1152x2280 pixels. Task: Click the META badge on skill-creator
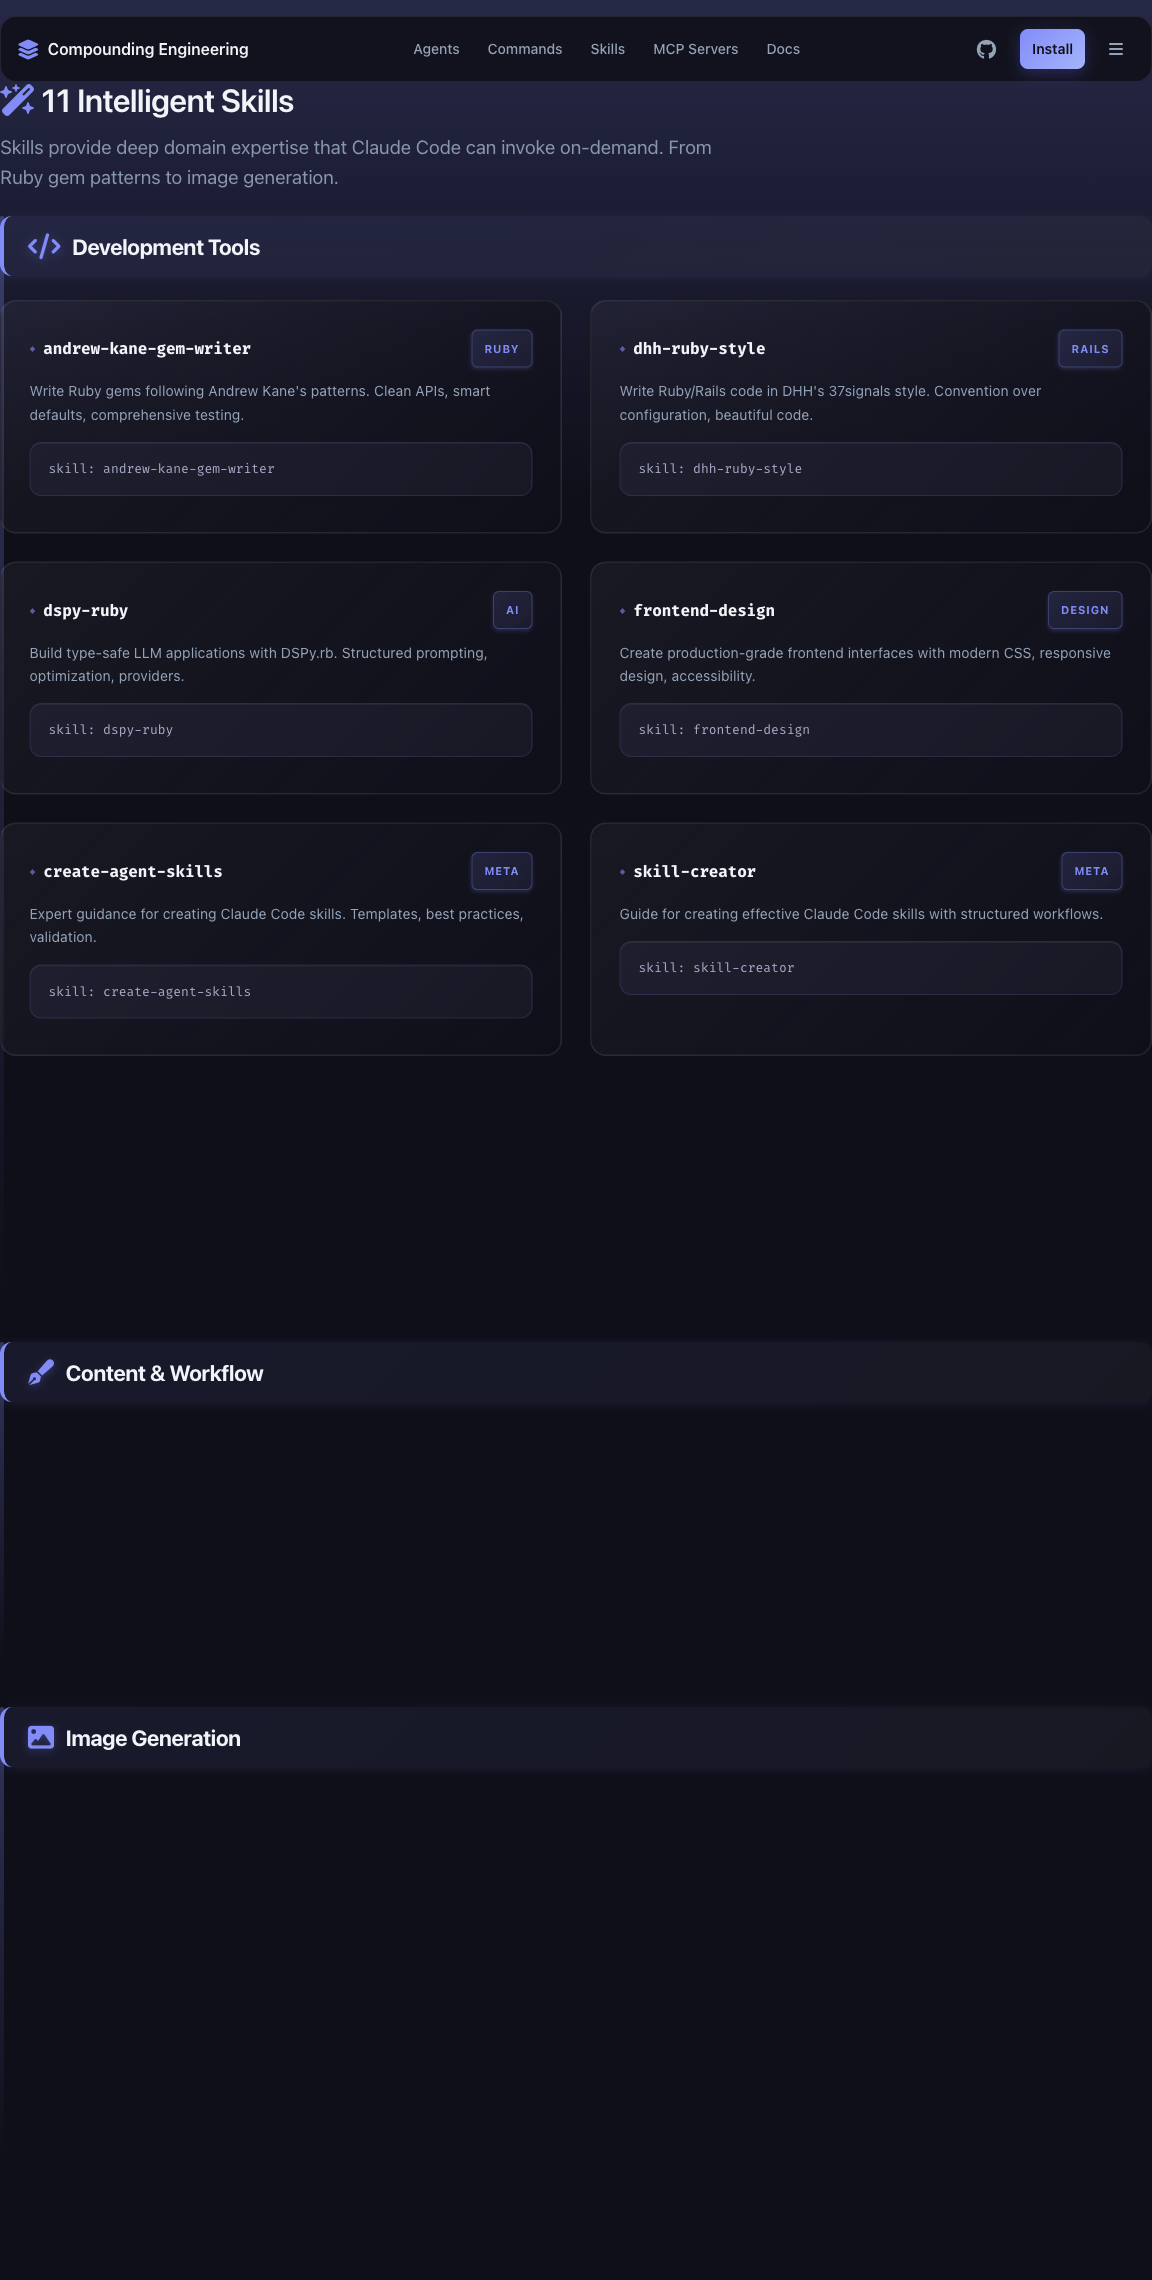point(1091,871)
